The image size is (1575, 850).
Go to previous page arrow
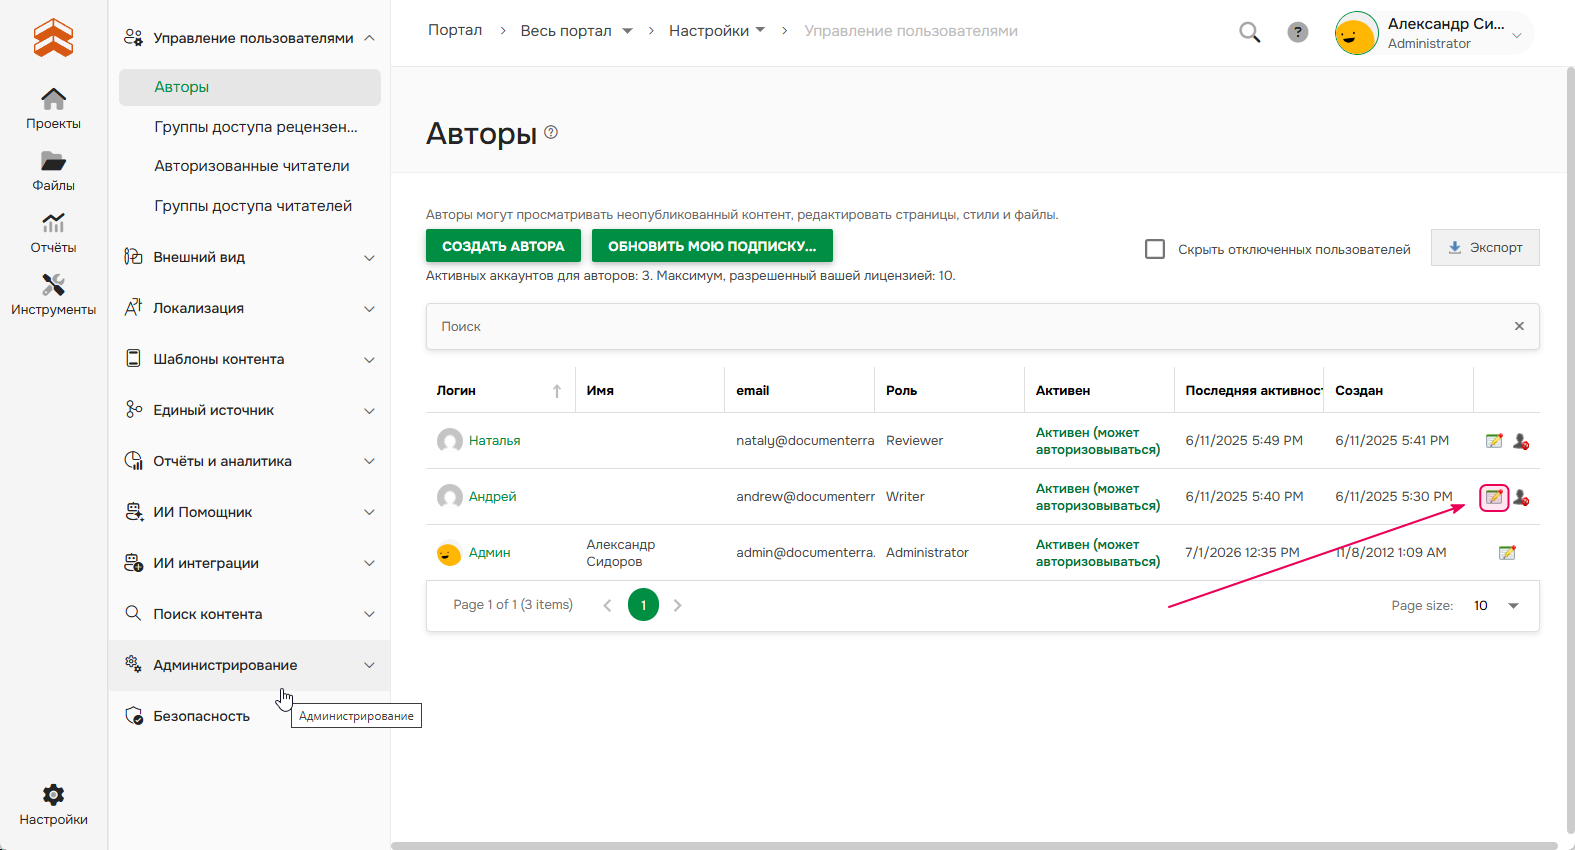click(607, 605)
